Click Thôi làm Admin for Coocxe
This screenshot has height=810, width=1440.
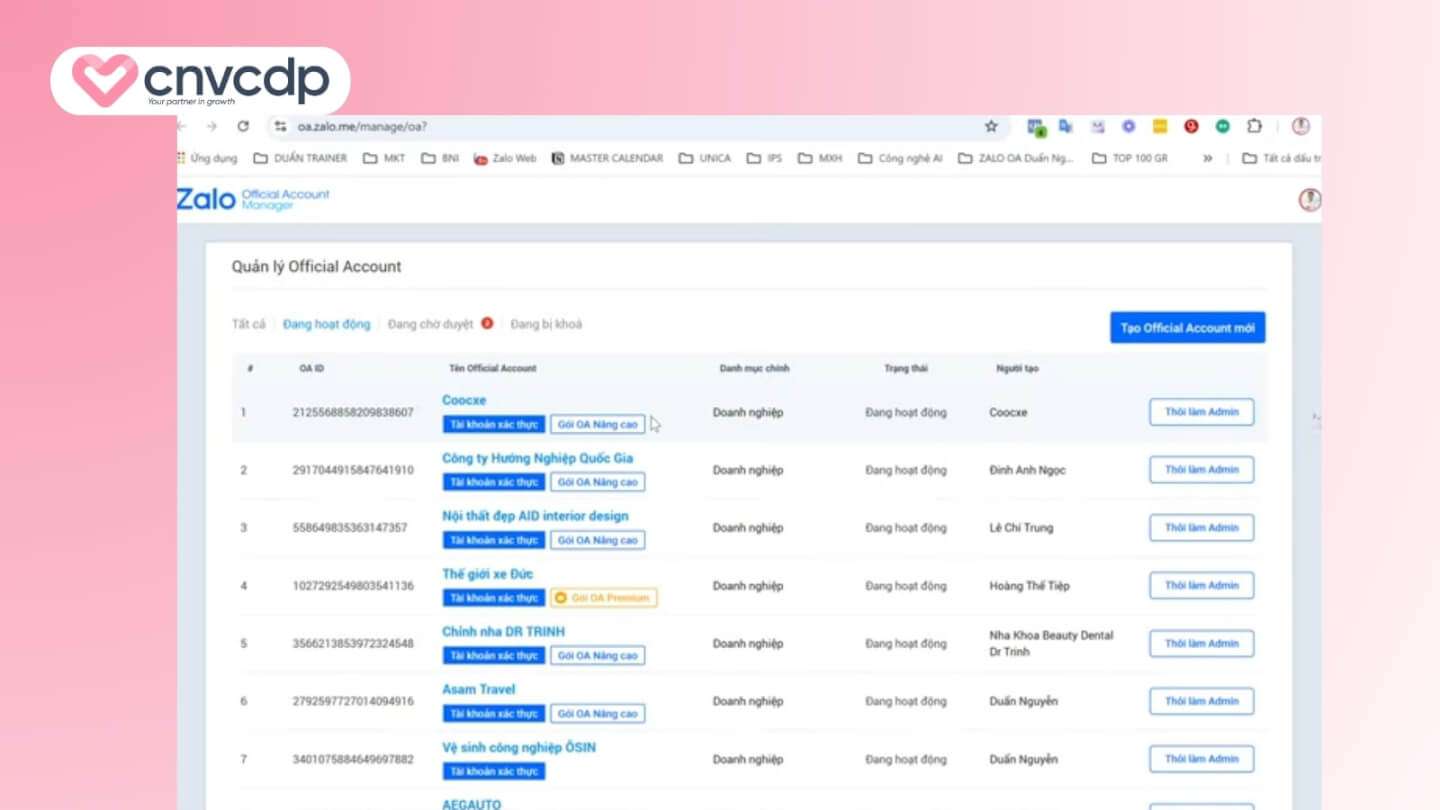tap(1201, 412)
